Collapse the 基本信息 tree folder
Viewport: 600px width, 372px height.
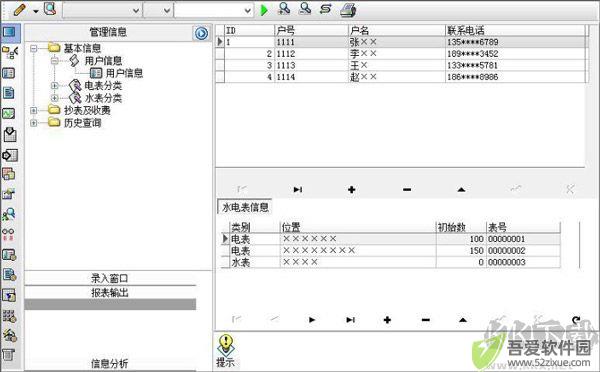pyautogui.click(x=34, y=48)
